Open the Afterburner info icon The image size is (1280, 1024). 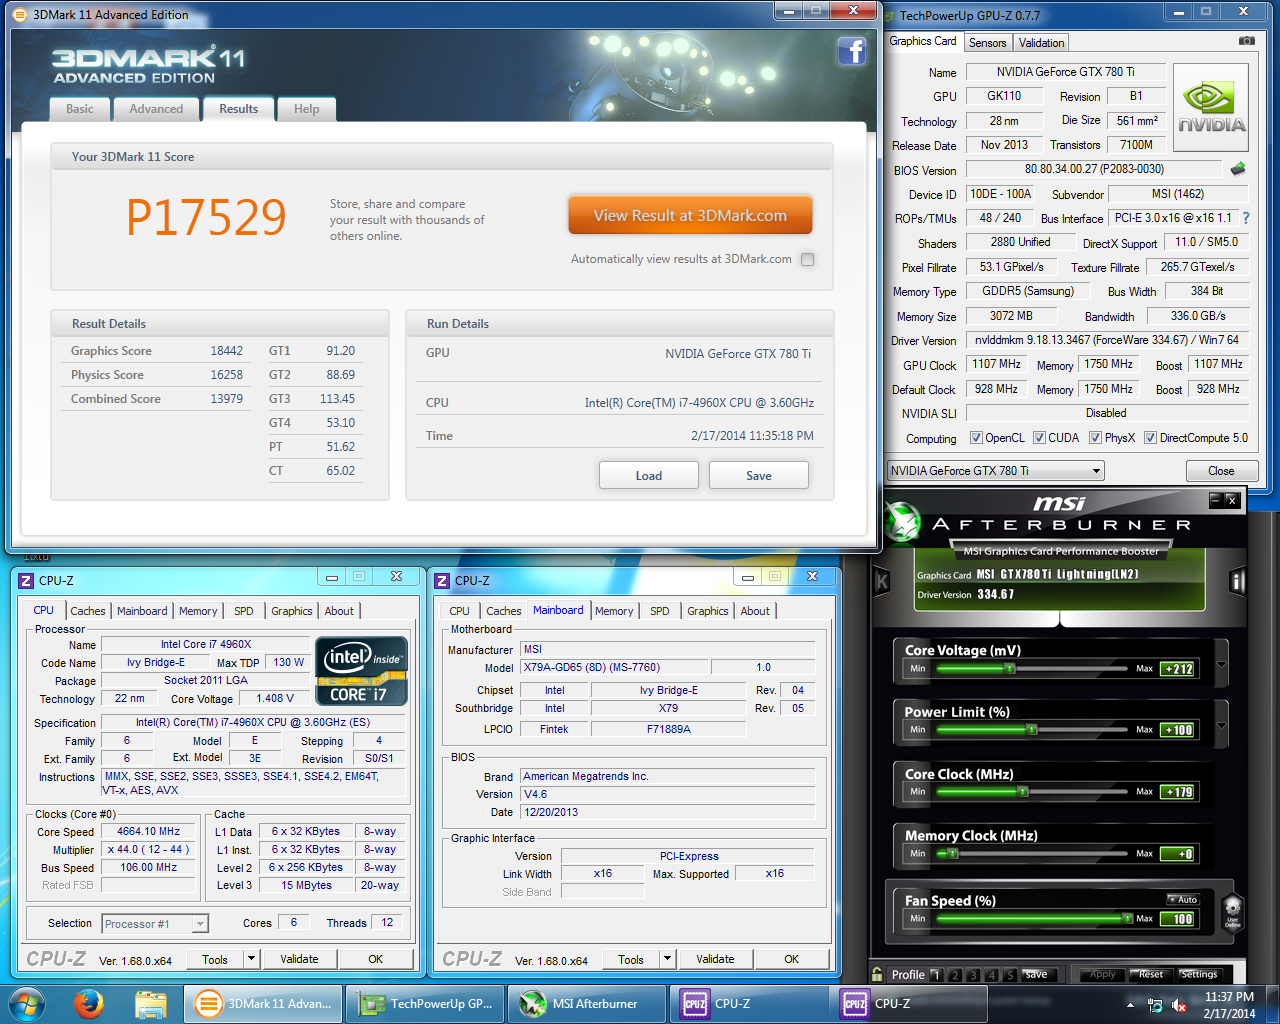click(1238, 581)
